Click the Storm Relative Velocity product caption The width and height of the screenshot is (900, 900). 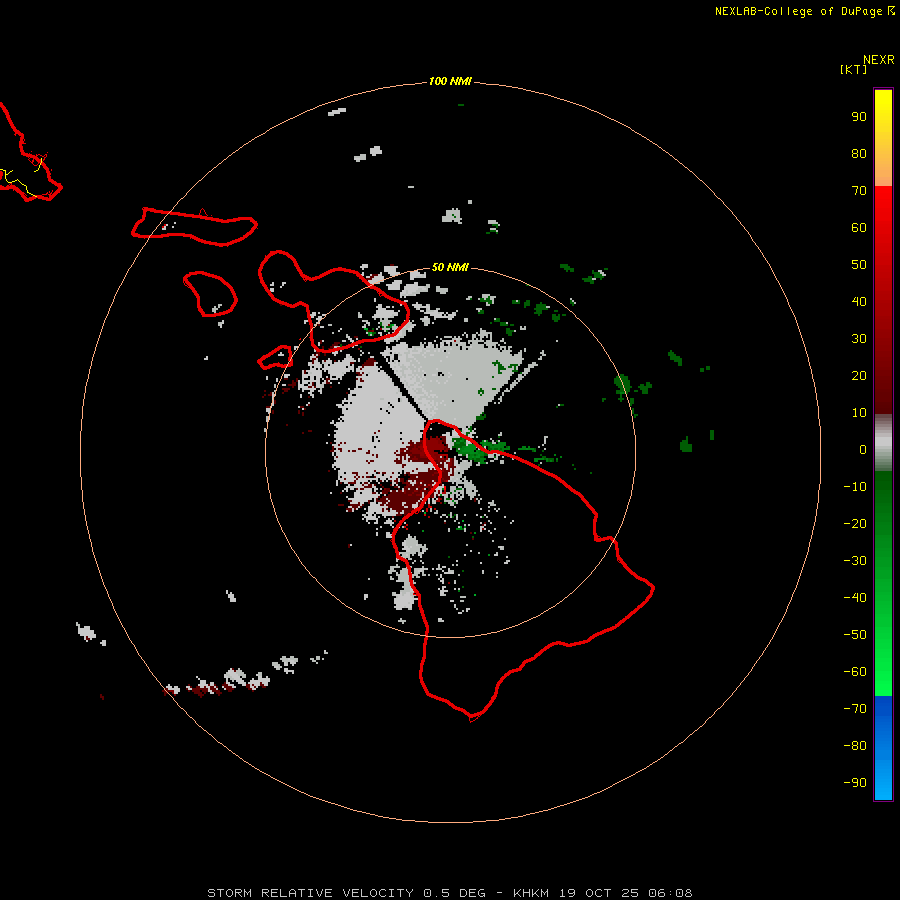449,893
